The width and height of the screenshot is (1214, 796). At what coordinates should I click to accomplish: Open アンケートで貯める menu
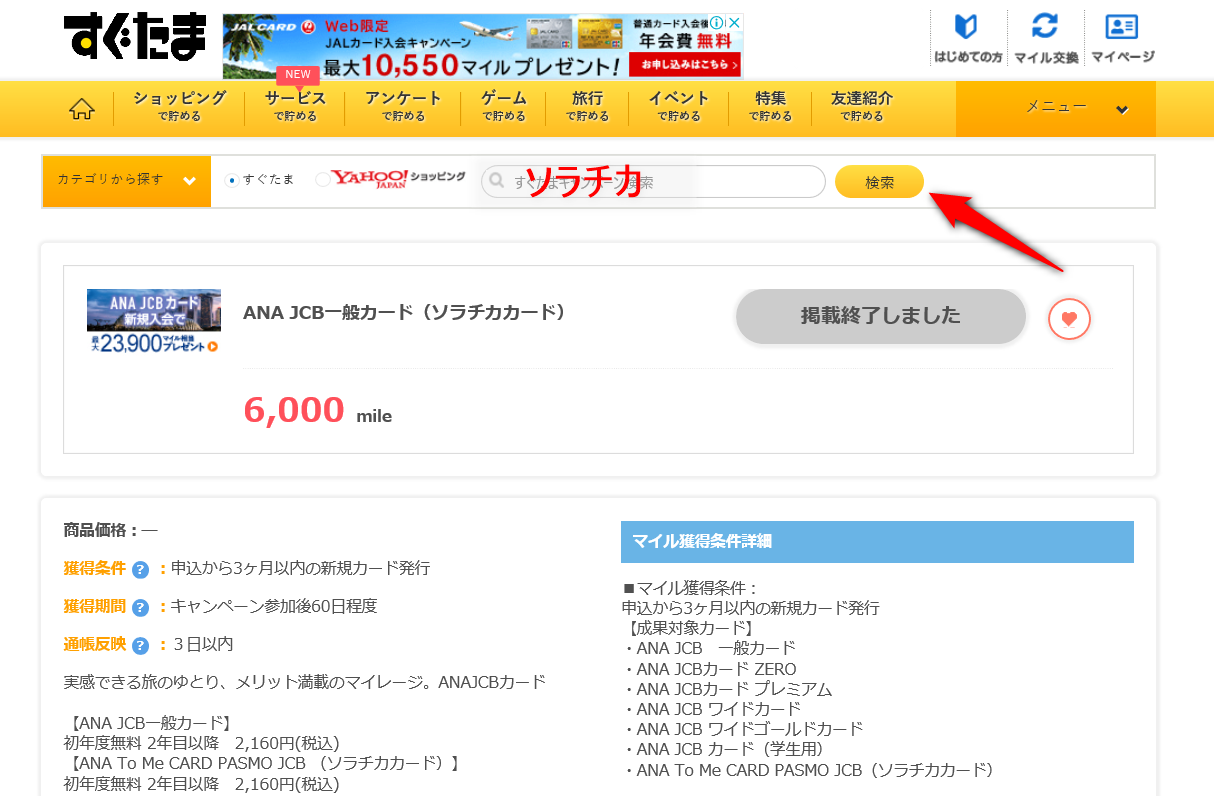[x=403, y=107]
